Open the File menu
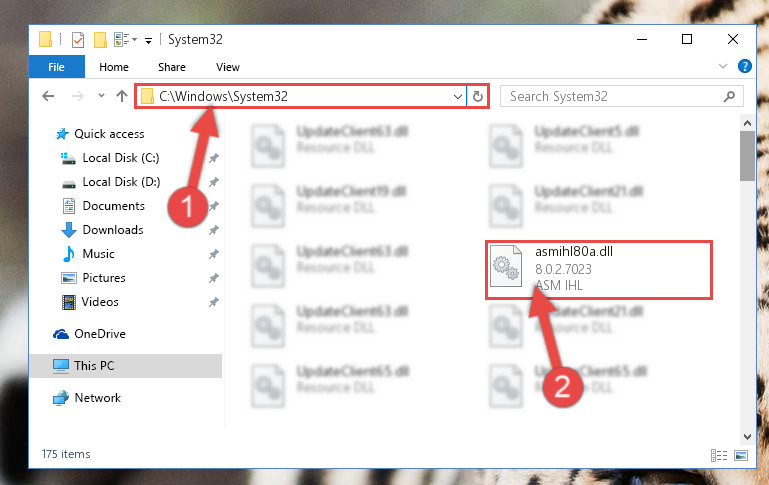Viewport: 769px width, 485px height. pyautogui.click(x=56, y=67)
